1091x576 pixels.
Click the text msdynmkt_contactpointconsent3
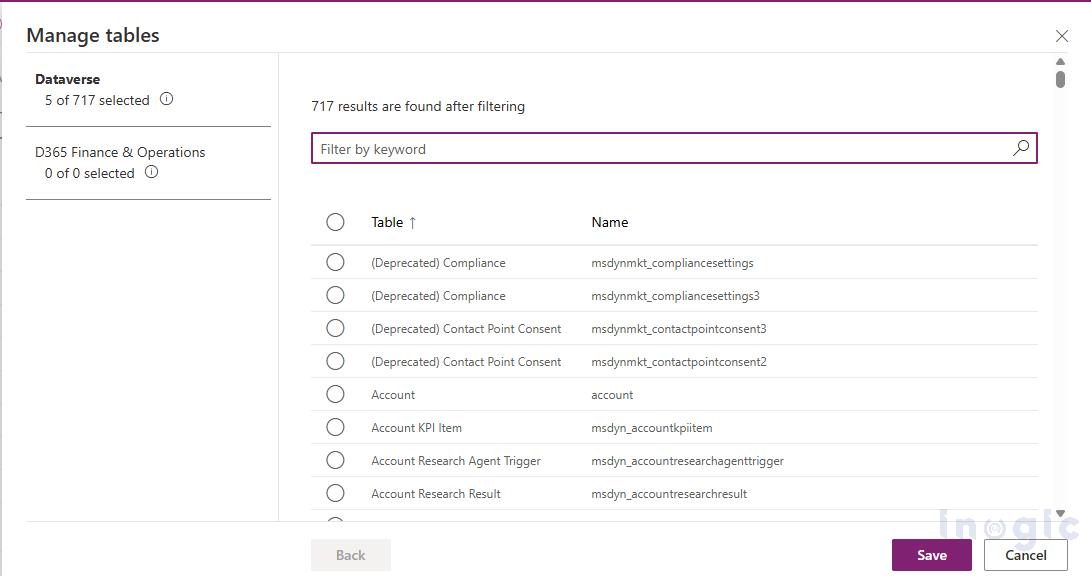pos(679,328)
